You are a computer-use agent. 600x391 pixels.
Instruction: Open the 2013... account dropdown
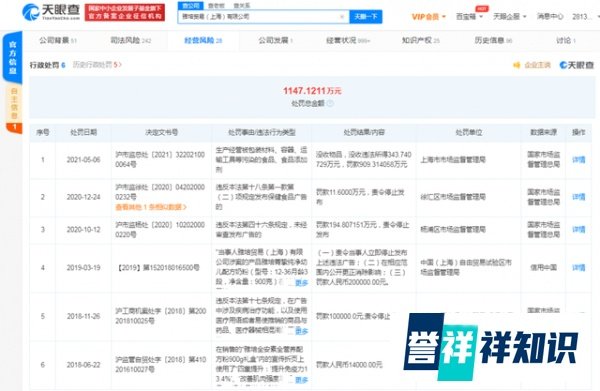pyautogui.click(x=585, y=17)
